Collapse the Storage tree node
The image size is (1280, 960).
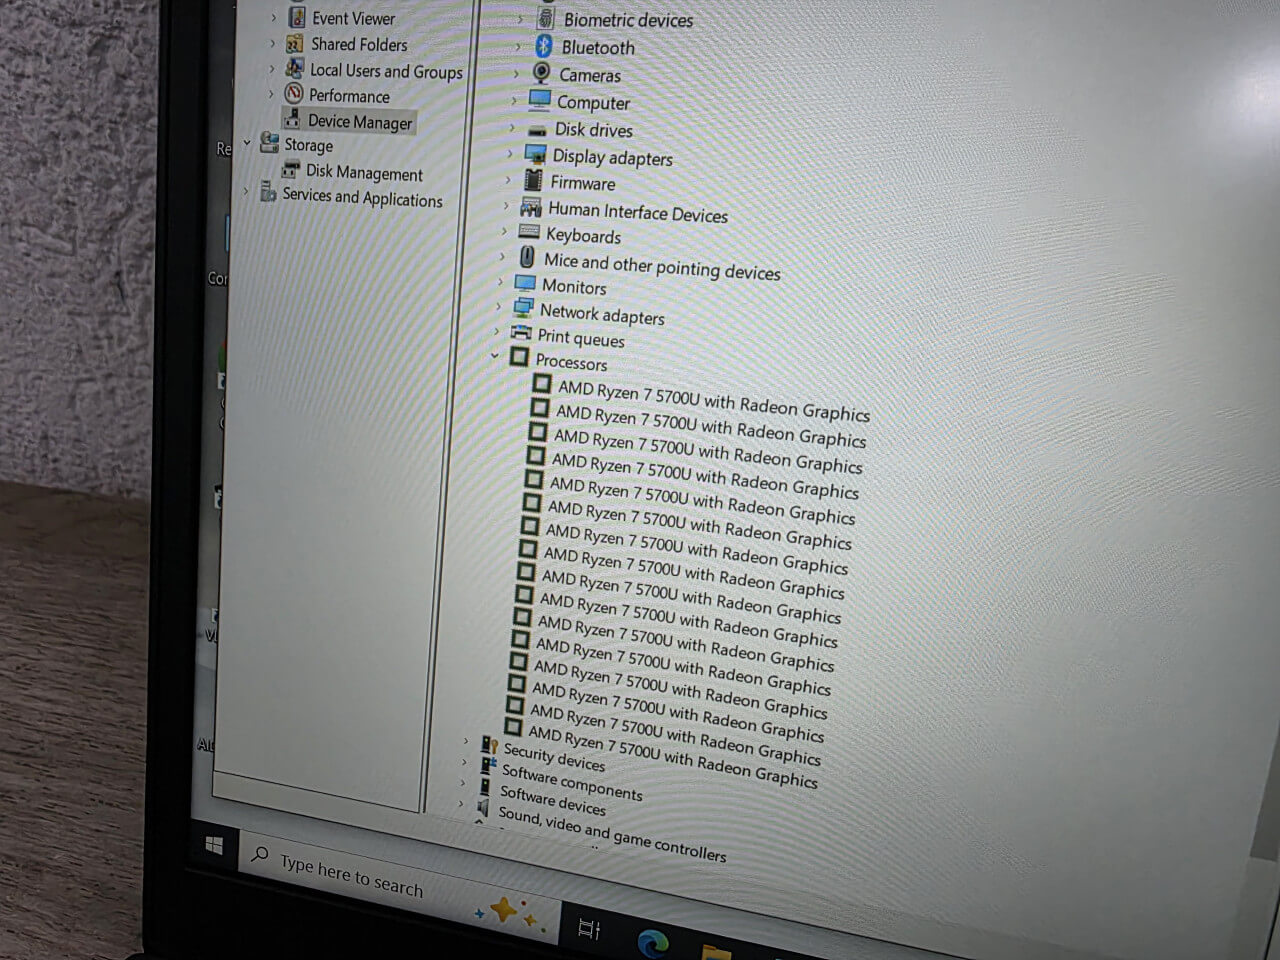(x=247, y=143)
